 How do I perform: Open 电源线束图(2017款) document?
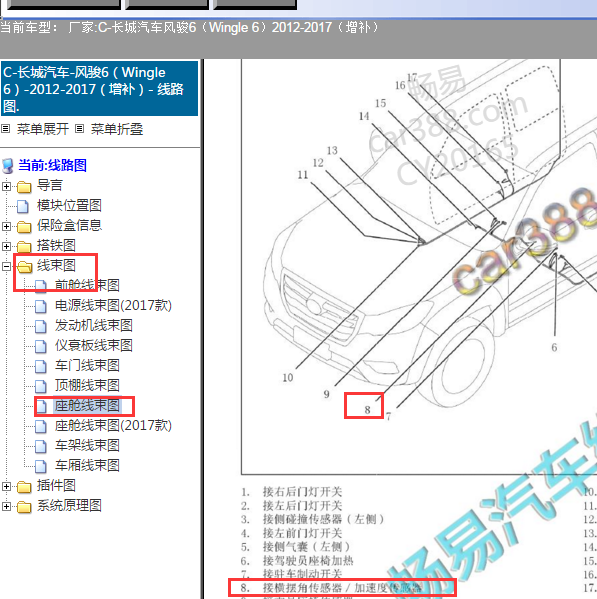tap(113, 305)
